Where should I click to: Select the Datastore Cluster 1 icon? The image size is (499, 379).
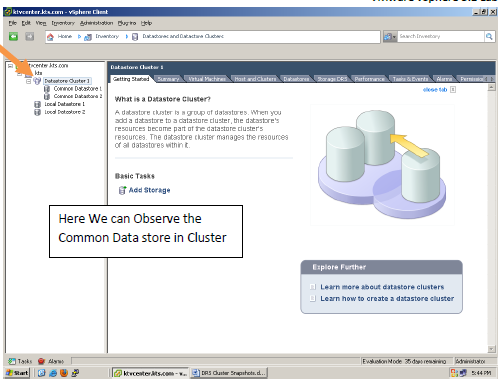coord(37,81)
